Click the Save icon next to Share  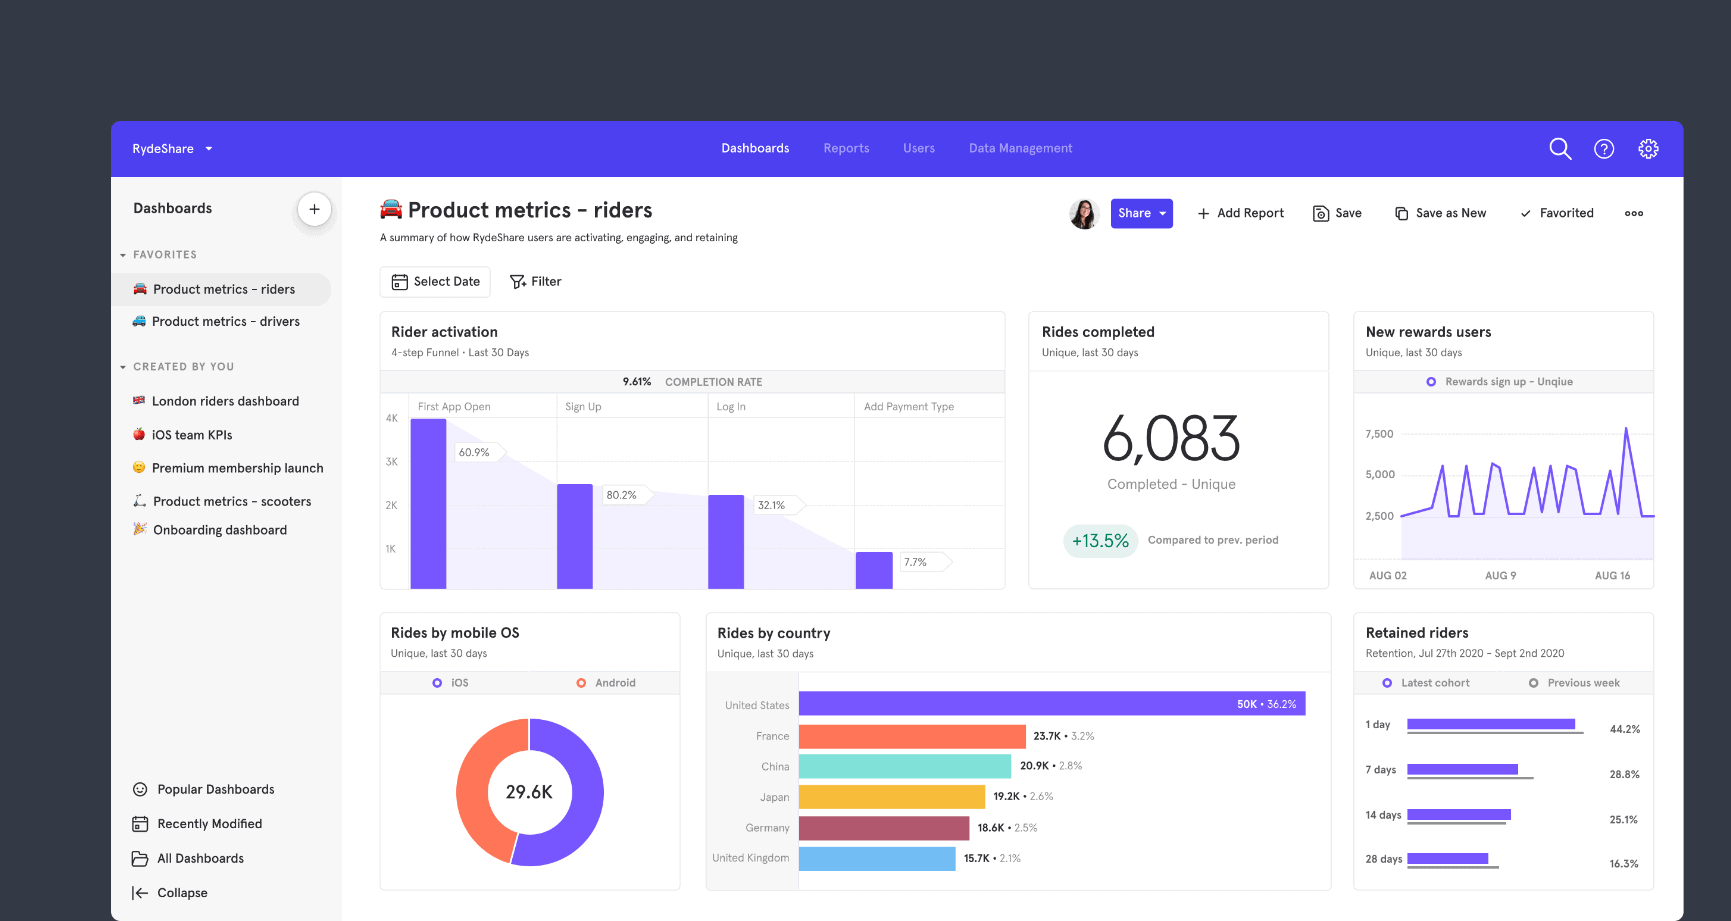(x=1337, y=213)
